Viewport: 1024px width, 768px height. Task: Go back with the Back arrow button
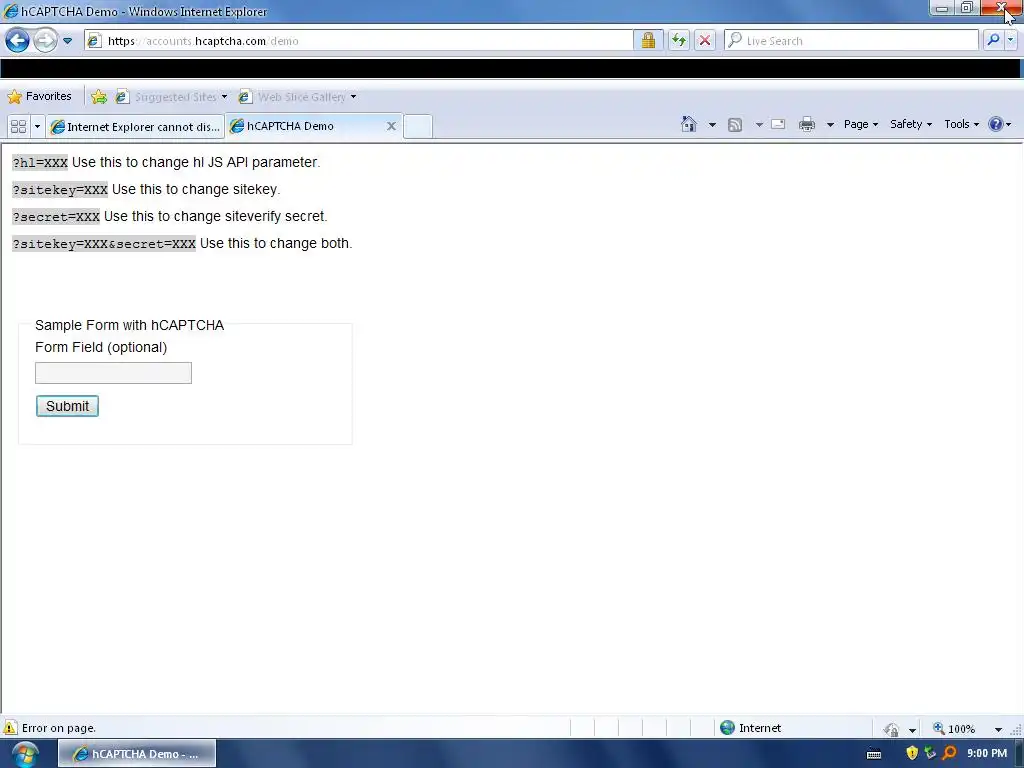click(x=18, y=40)
